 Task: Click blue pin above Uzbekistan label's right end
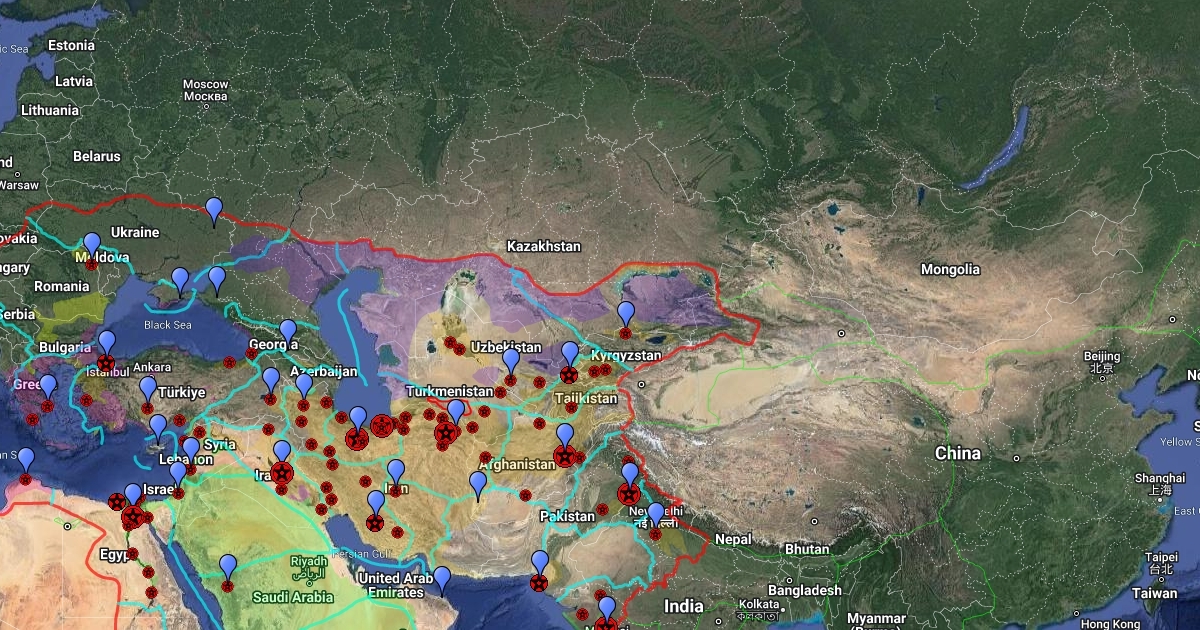[x=511, y=361]
